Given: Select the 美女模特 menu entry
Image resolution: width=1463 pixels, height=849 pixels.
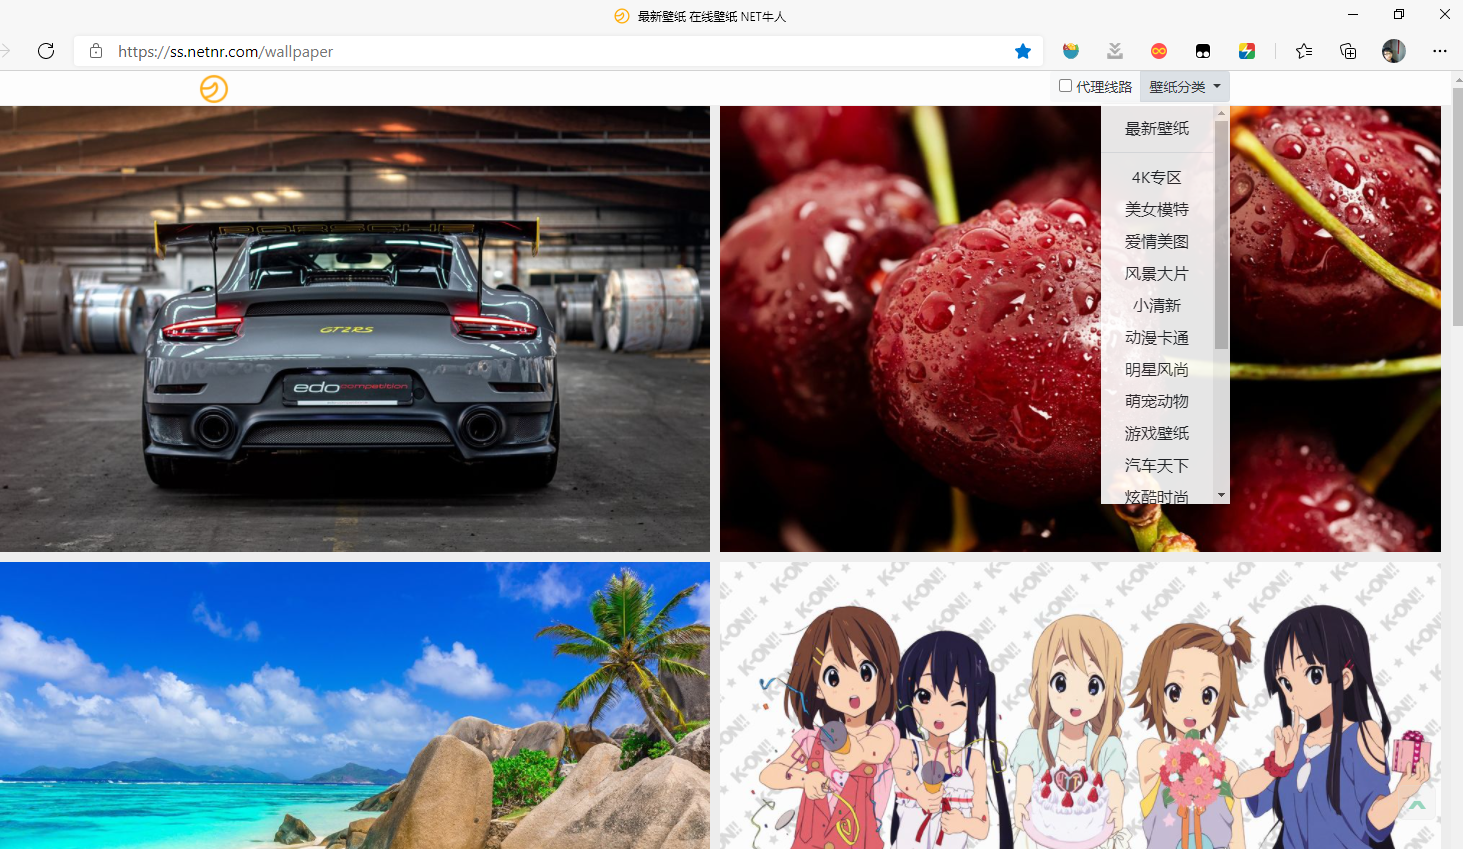Looking at the screenshot, I should [x=1157, y=210].
